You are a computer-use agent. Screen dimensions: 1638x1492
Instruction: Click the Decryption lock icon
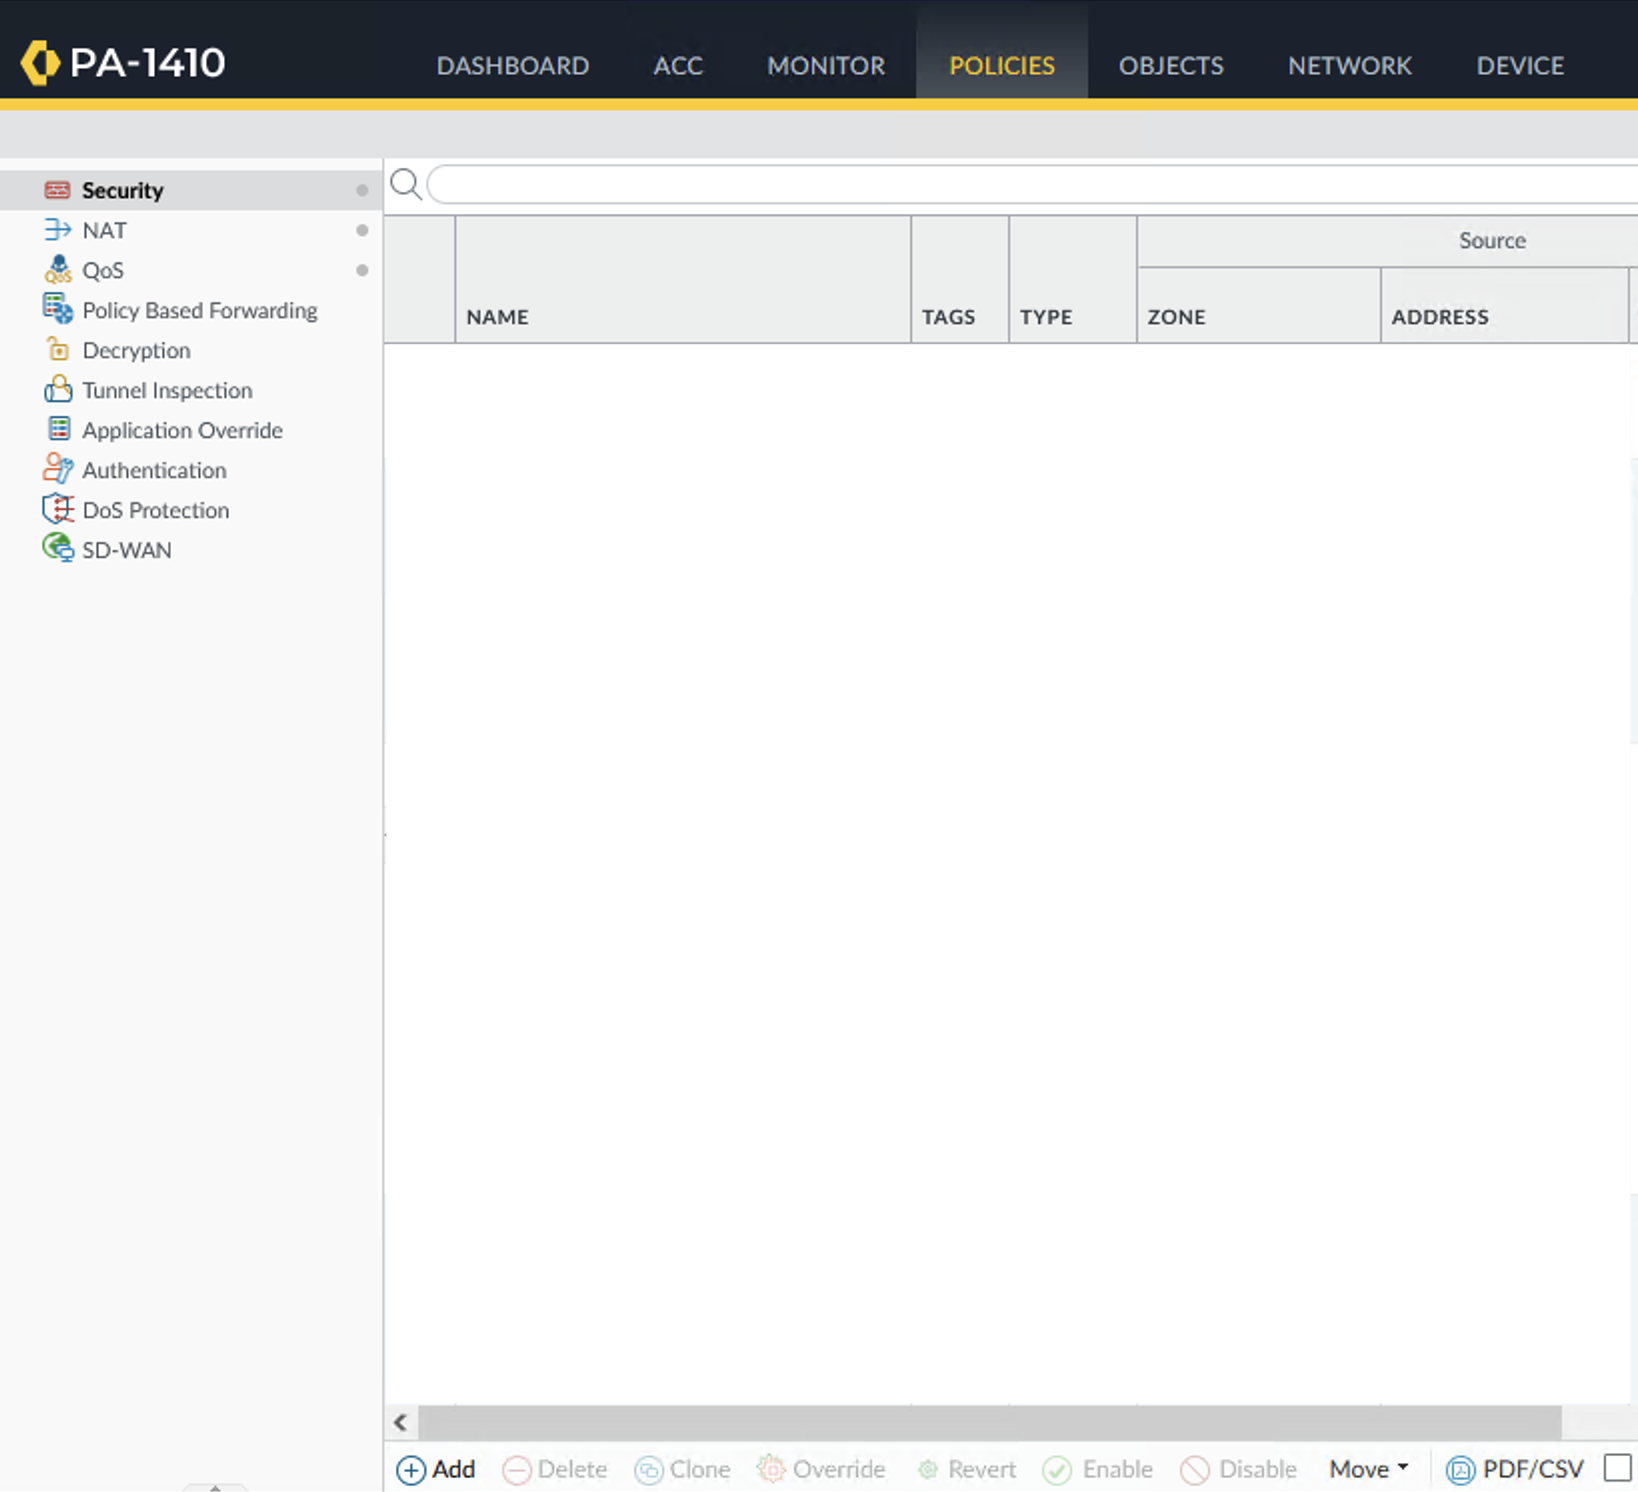click(x=57, y=350)
